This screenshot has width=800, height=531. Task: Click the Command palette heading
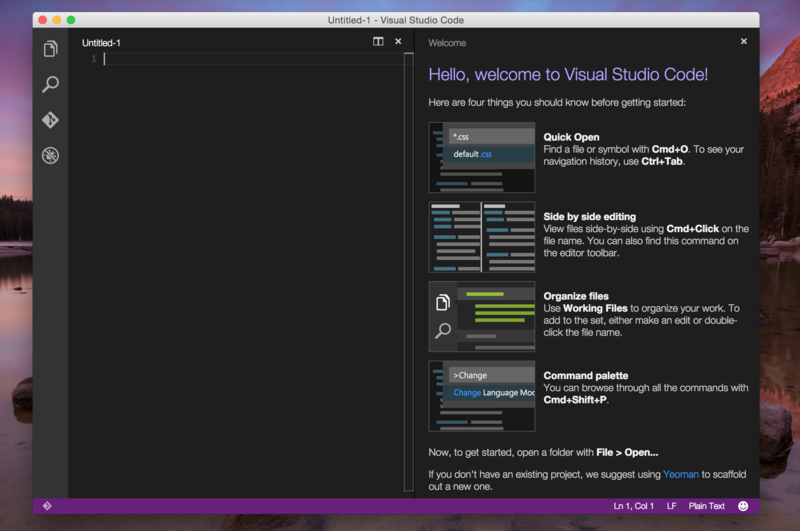tap(586, 376)
